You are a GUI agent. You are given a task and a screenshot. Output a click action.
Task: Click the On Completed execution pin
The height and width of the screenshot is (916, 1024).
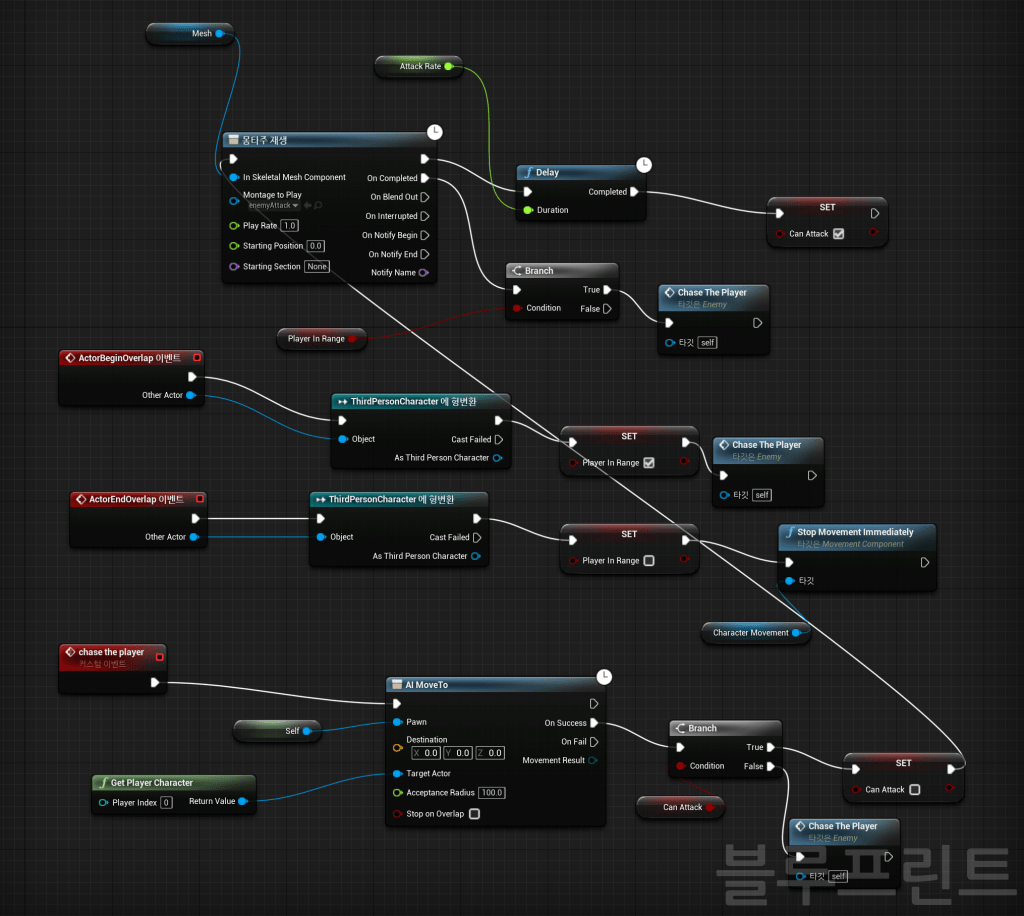425,178
